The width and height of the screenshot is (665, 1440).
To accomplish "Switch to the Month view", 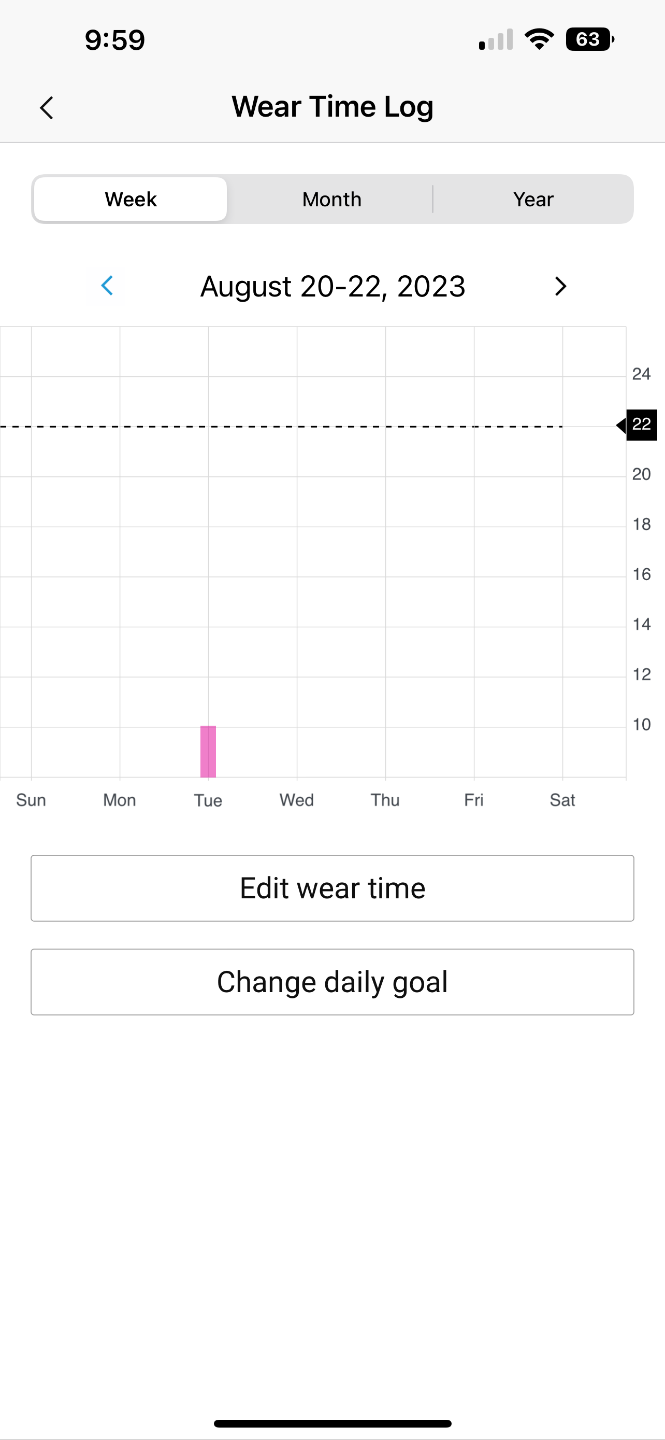I will pos(332,199).
